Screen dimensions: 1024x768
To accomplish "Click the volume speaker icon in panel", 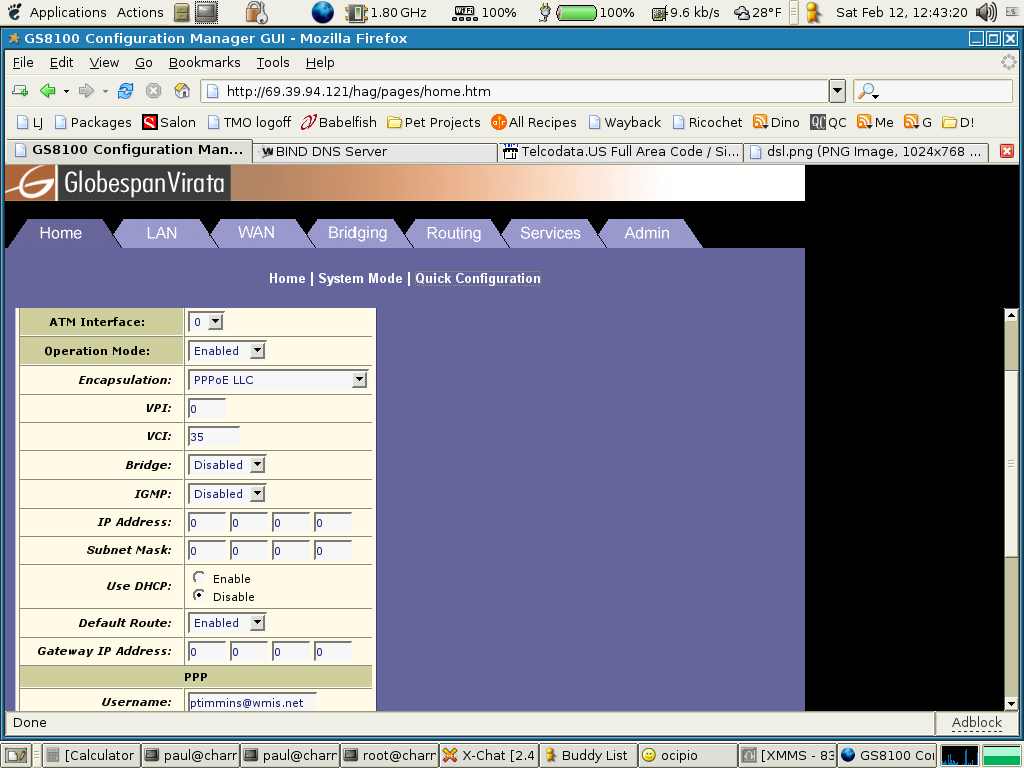I will pos(986,13).
